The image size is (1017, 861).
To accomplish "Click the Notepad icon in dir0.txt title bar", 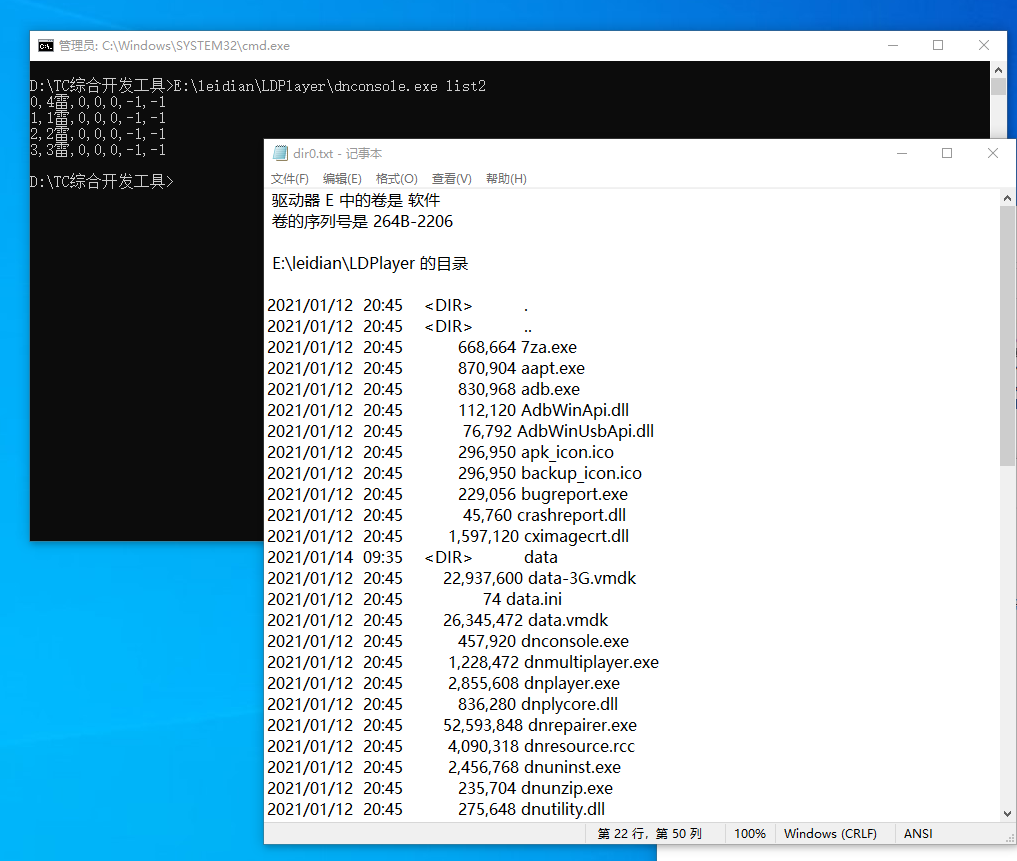I will coord(280,154).
